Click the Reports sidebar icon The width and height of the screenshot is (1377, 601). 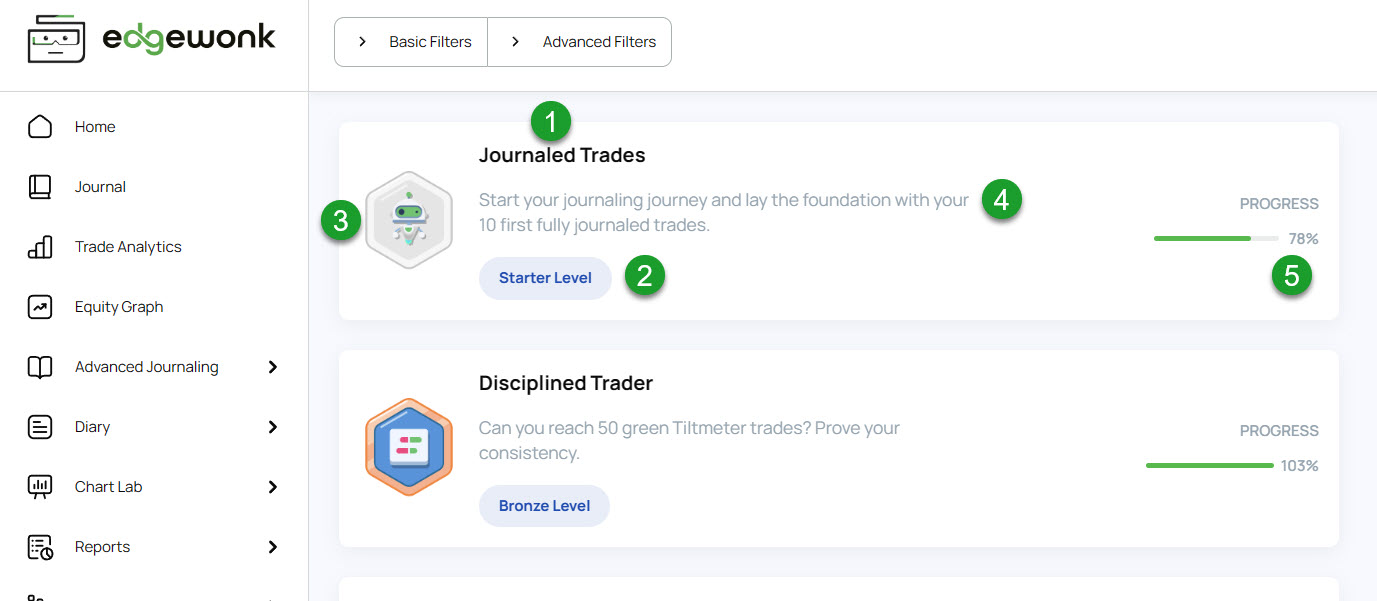click(x=40, y=547)
